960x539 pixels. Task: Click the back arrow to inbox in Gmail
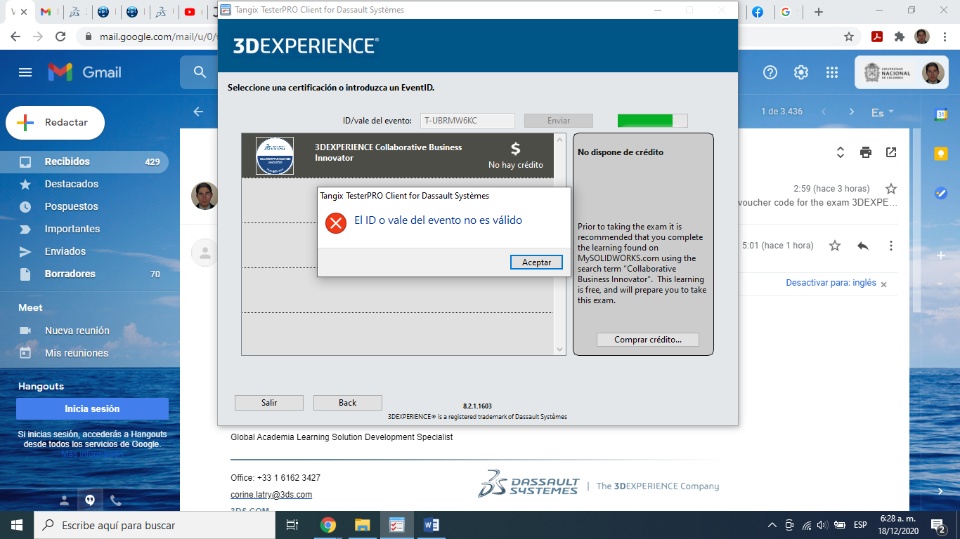pos(198,111)
